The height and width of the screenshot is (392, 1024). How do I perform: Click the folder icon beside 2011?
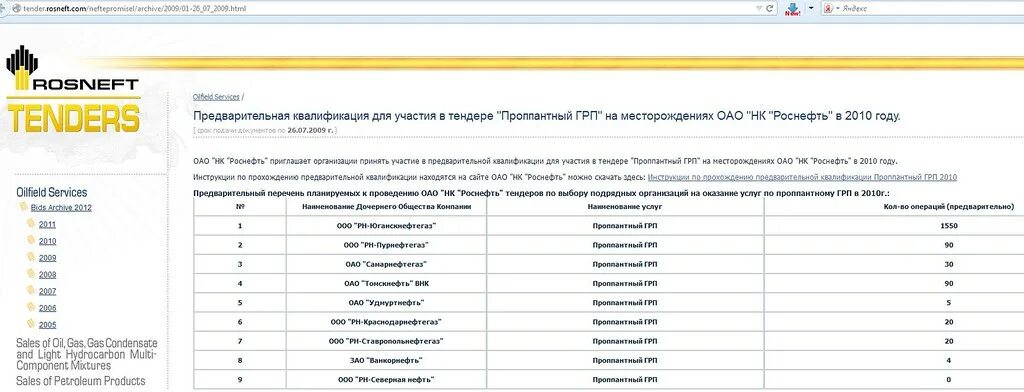click(31, 223)
